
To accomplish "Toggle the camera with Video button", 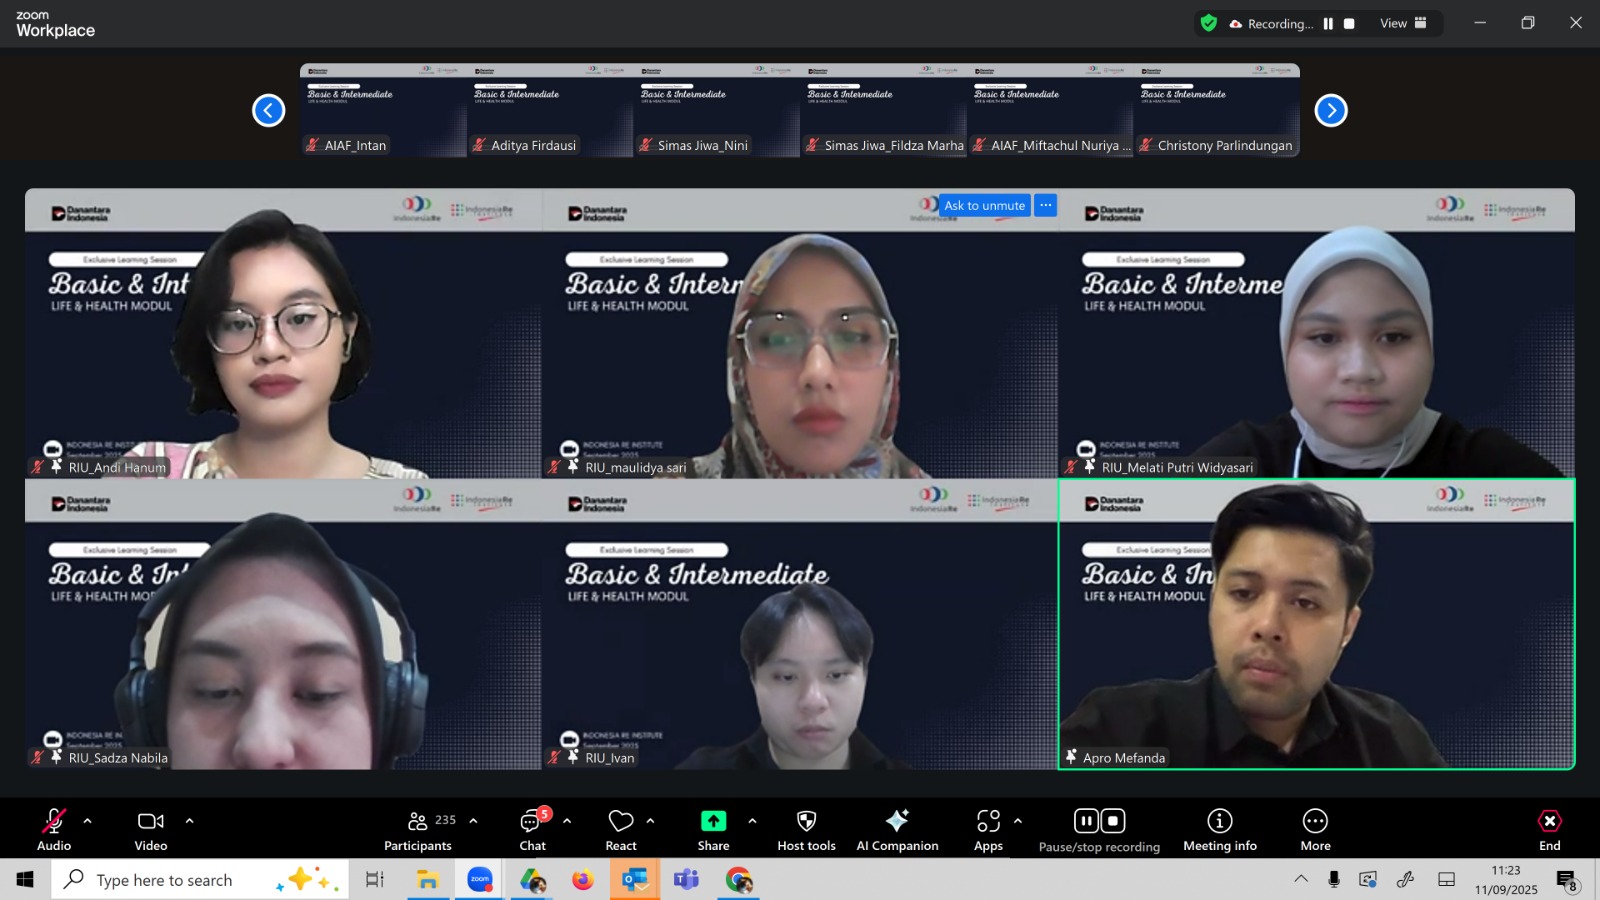I will [x=151, y=830].
